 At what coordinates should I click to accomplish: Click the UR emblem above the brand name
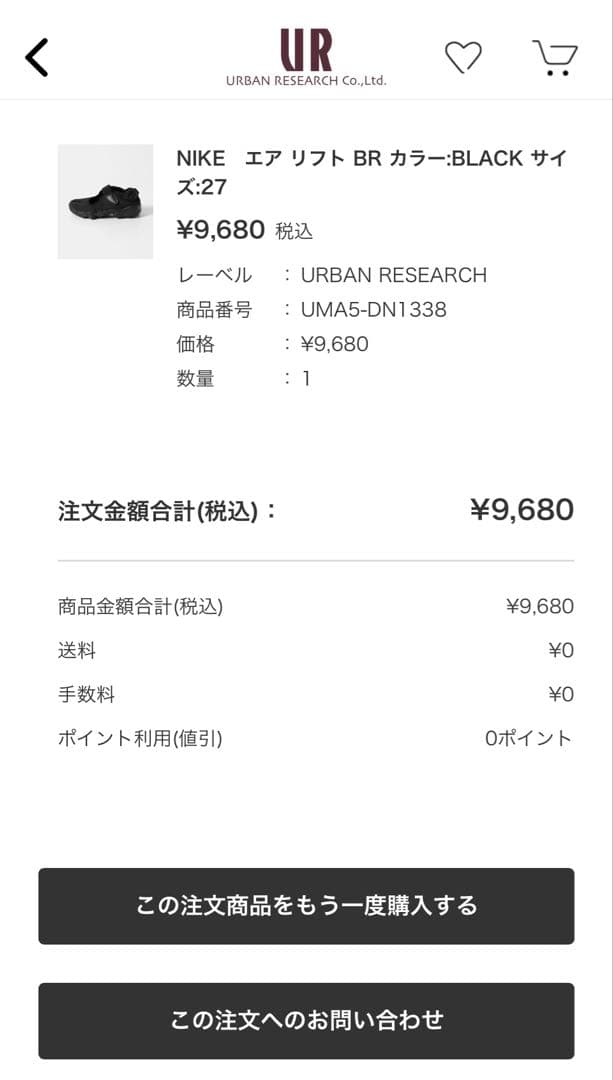[x=305, y=48]
